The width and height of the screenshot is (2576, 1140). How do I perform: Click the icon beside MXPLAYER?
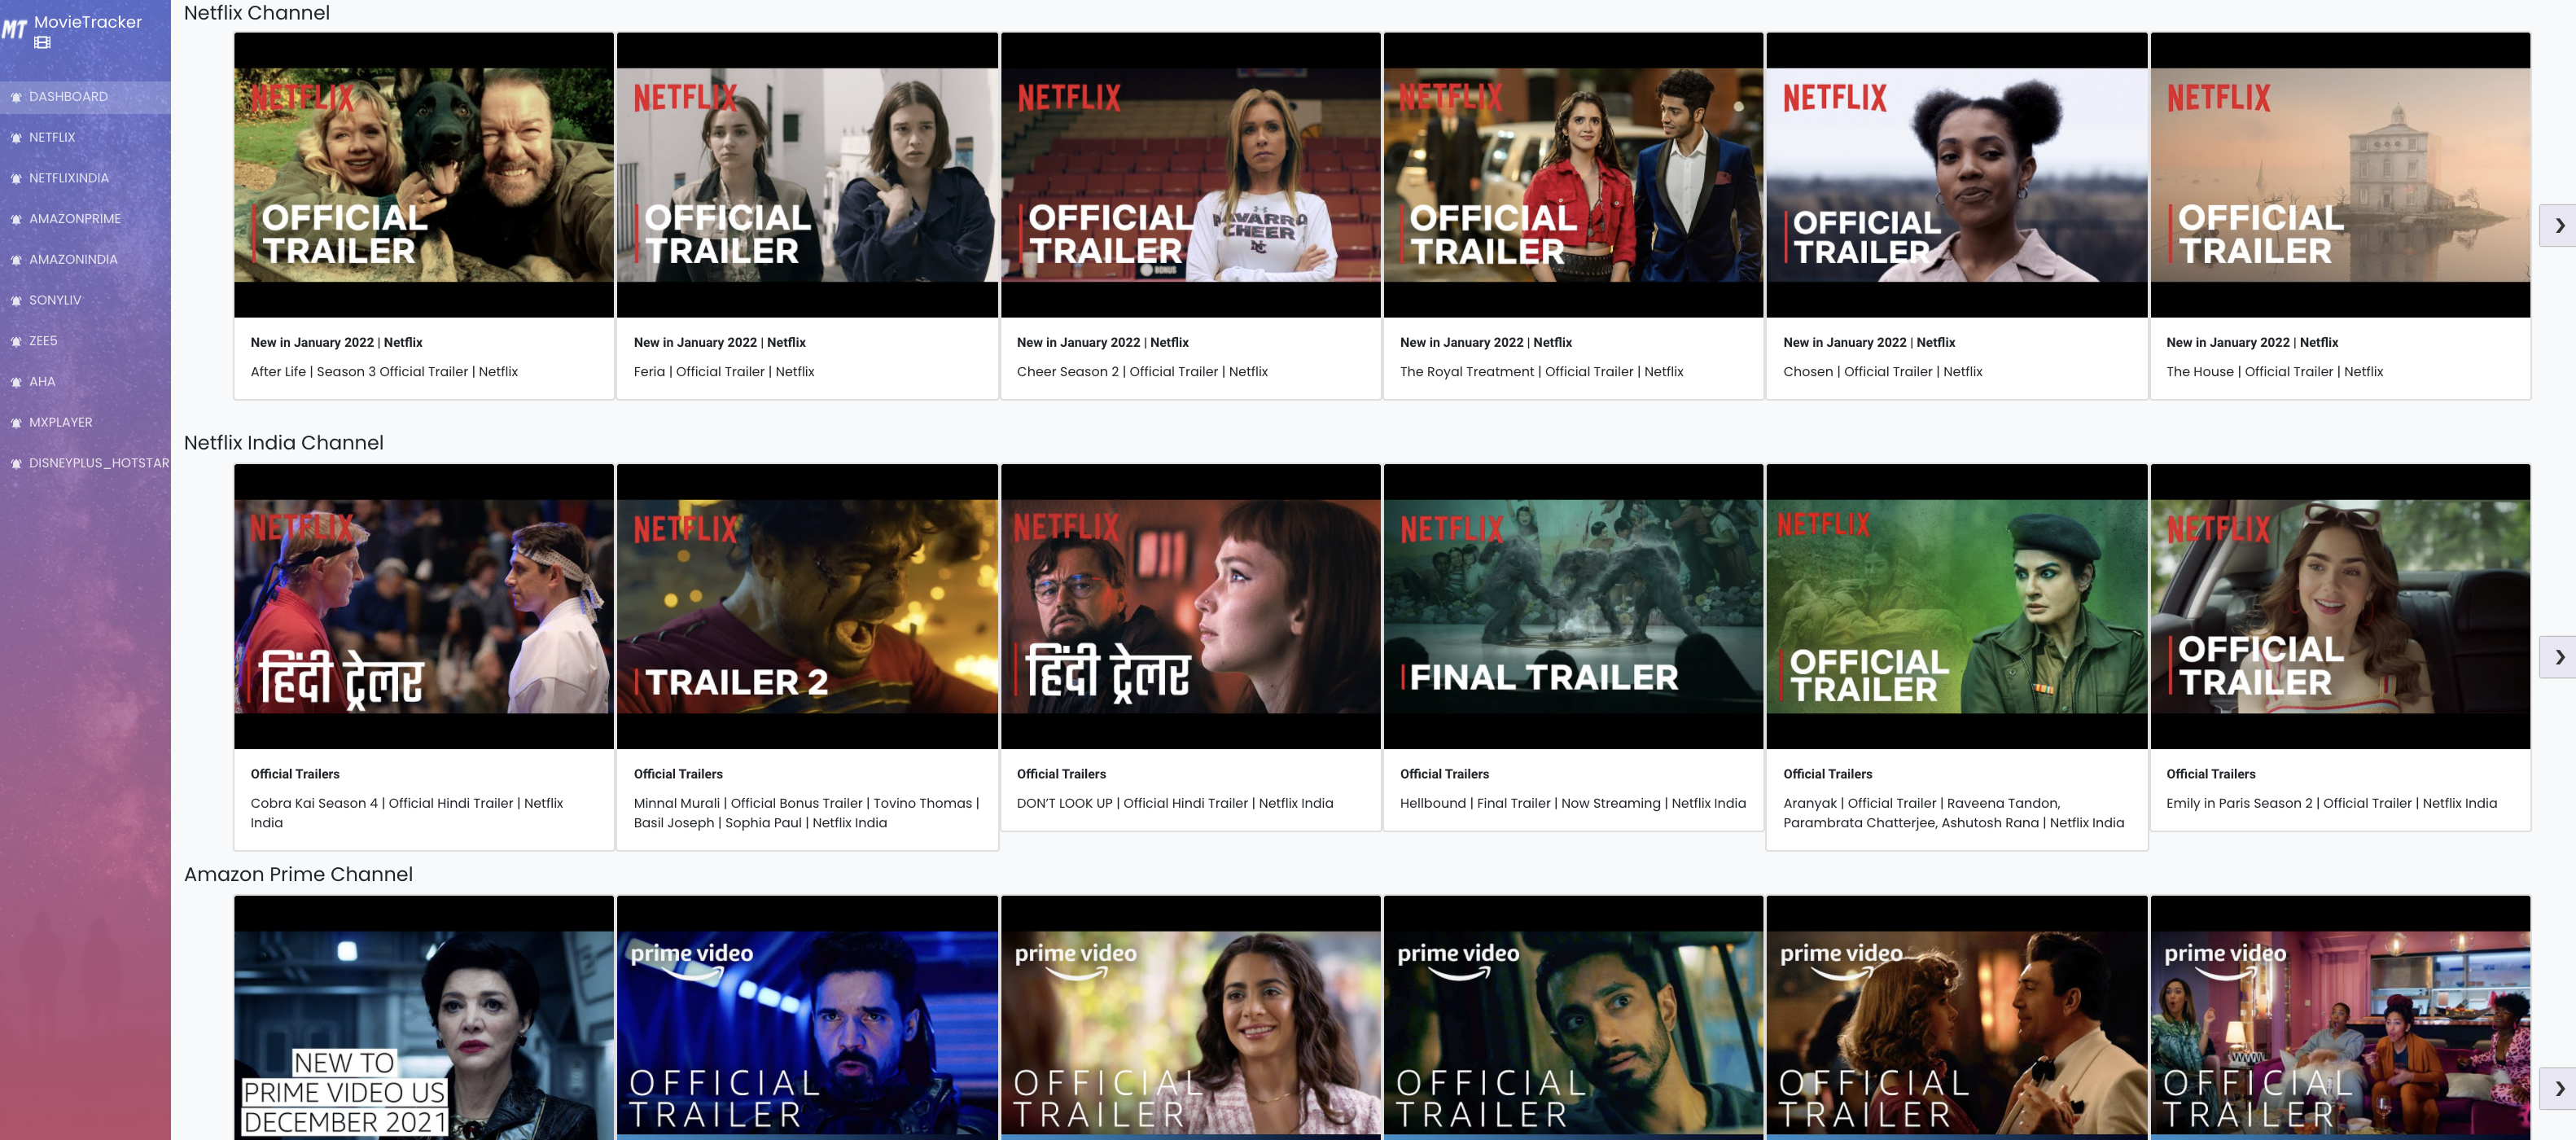click(x=16, y=423)
